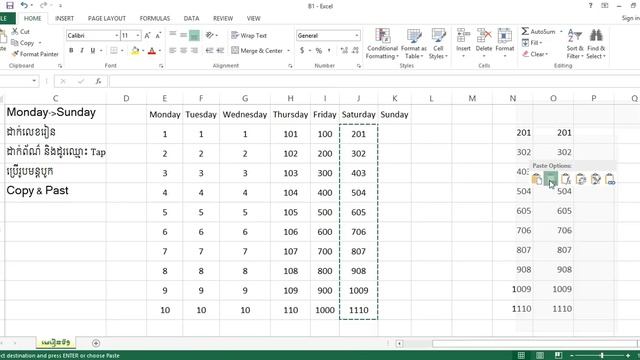Click Fill in Editing group
Screen dimensions: 640x360
click(531, 43)
